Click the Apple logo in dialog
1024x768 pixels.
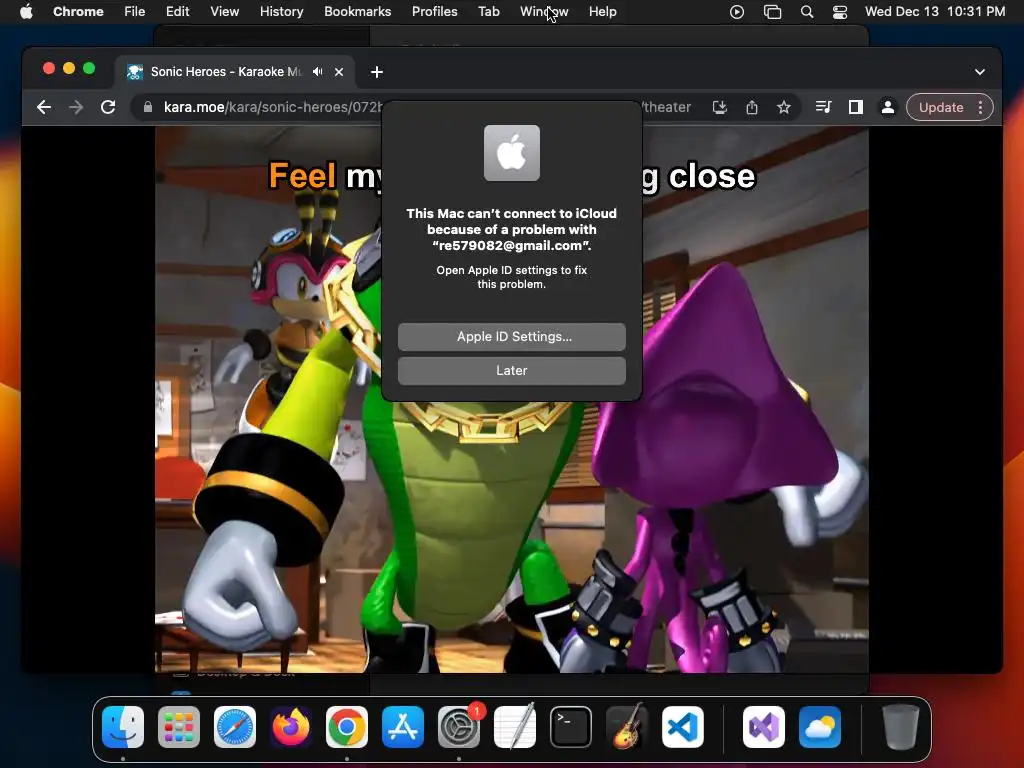tap(511, 153)
